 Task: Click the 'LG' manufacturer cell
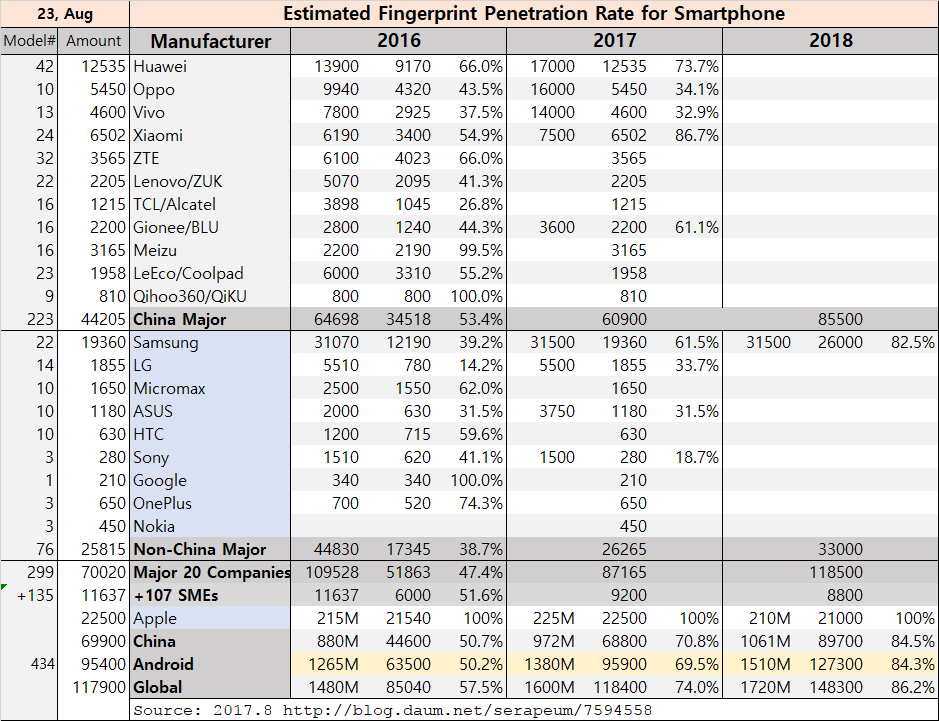pos(210,365)
